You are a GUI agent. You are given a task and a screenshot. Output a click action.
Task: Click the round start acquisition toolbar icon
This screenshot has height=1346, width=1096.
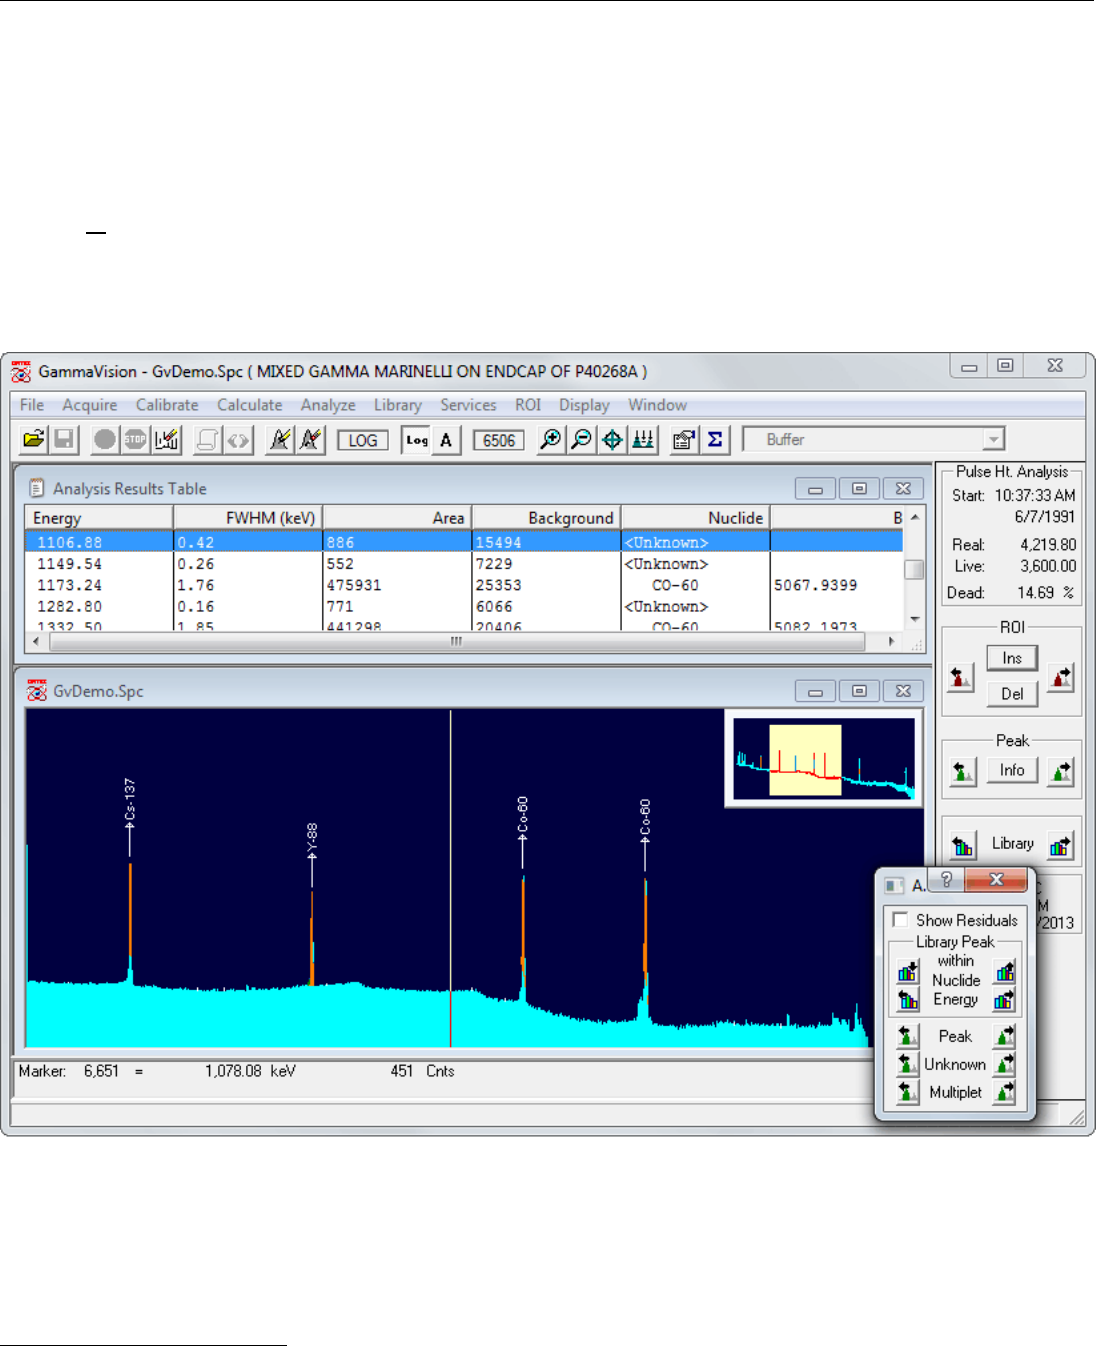[x=104, y=440]
